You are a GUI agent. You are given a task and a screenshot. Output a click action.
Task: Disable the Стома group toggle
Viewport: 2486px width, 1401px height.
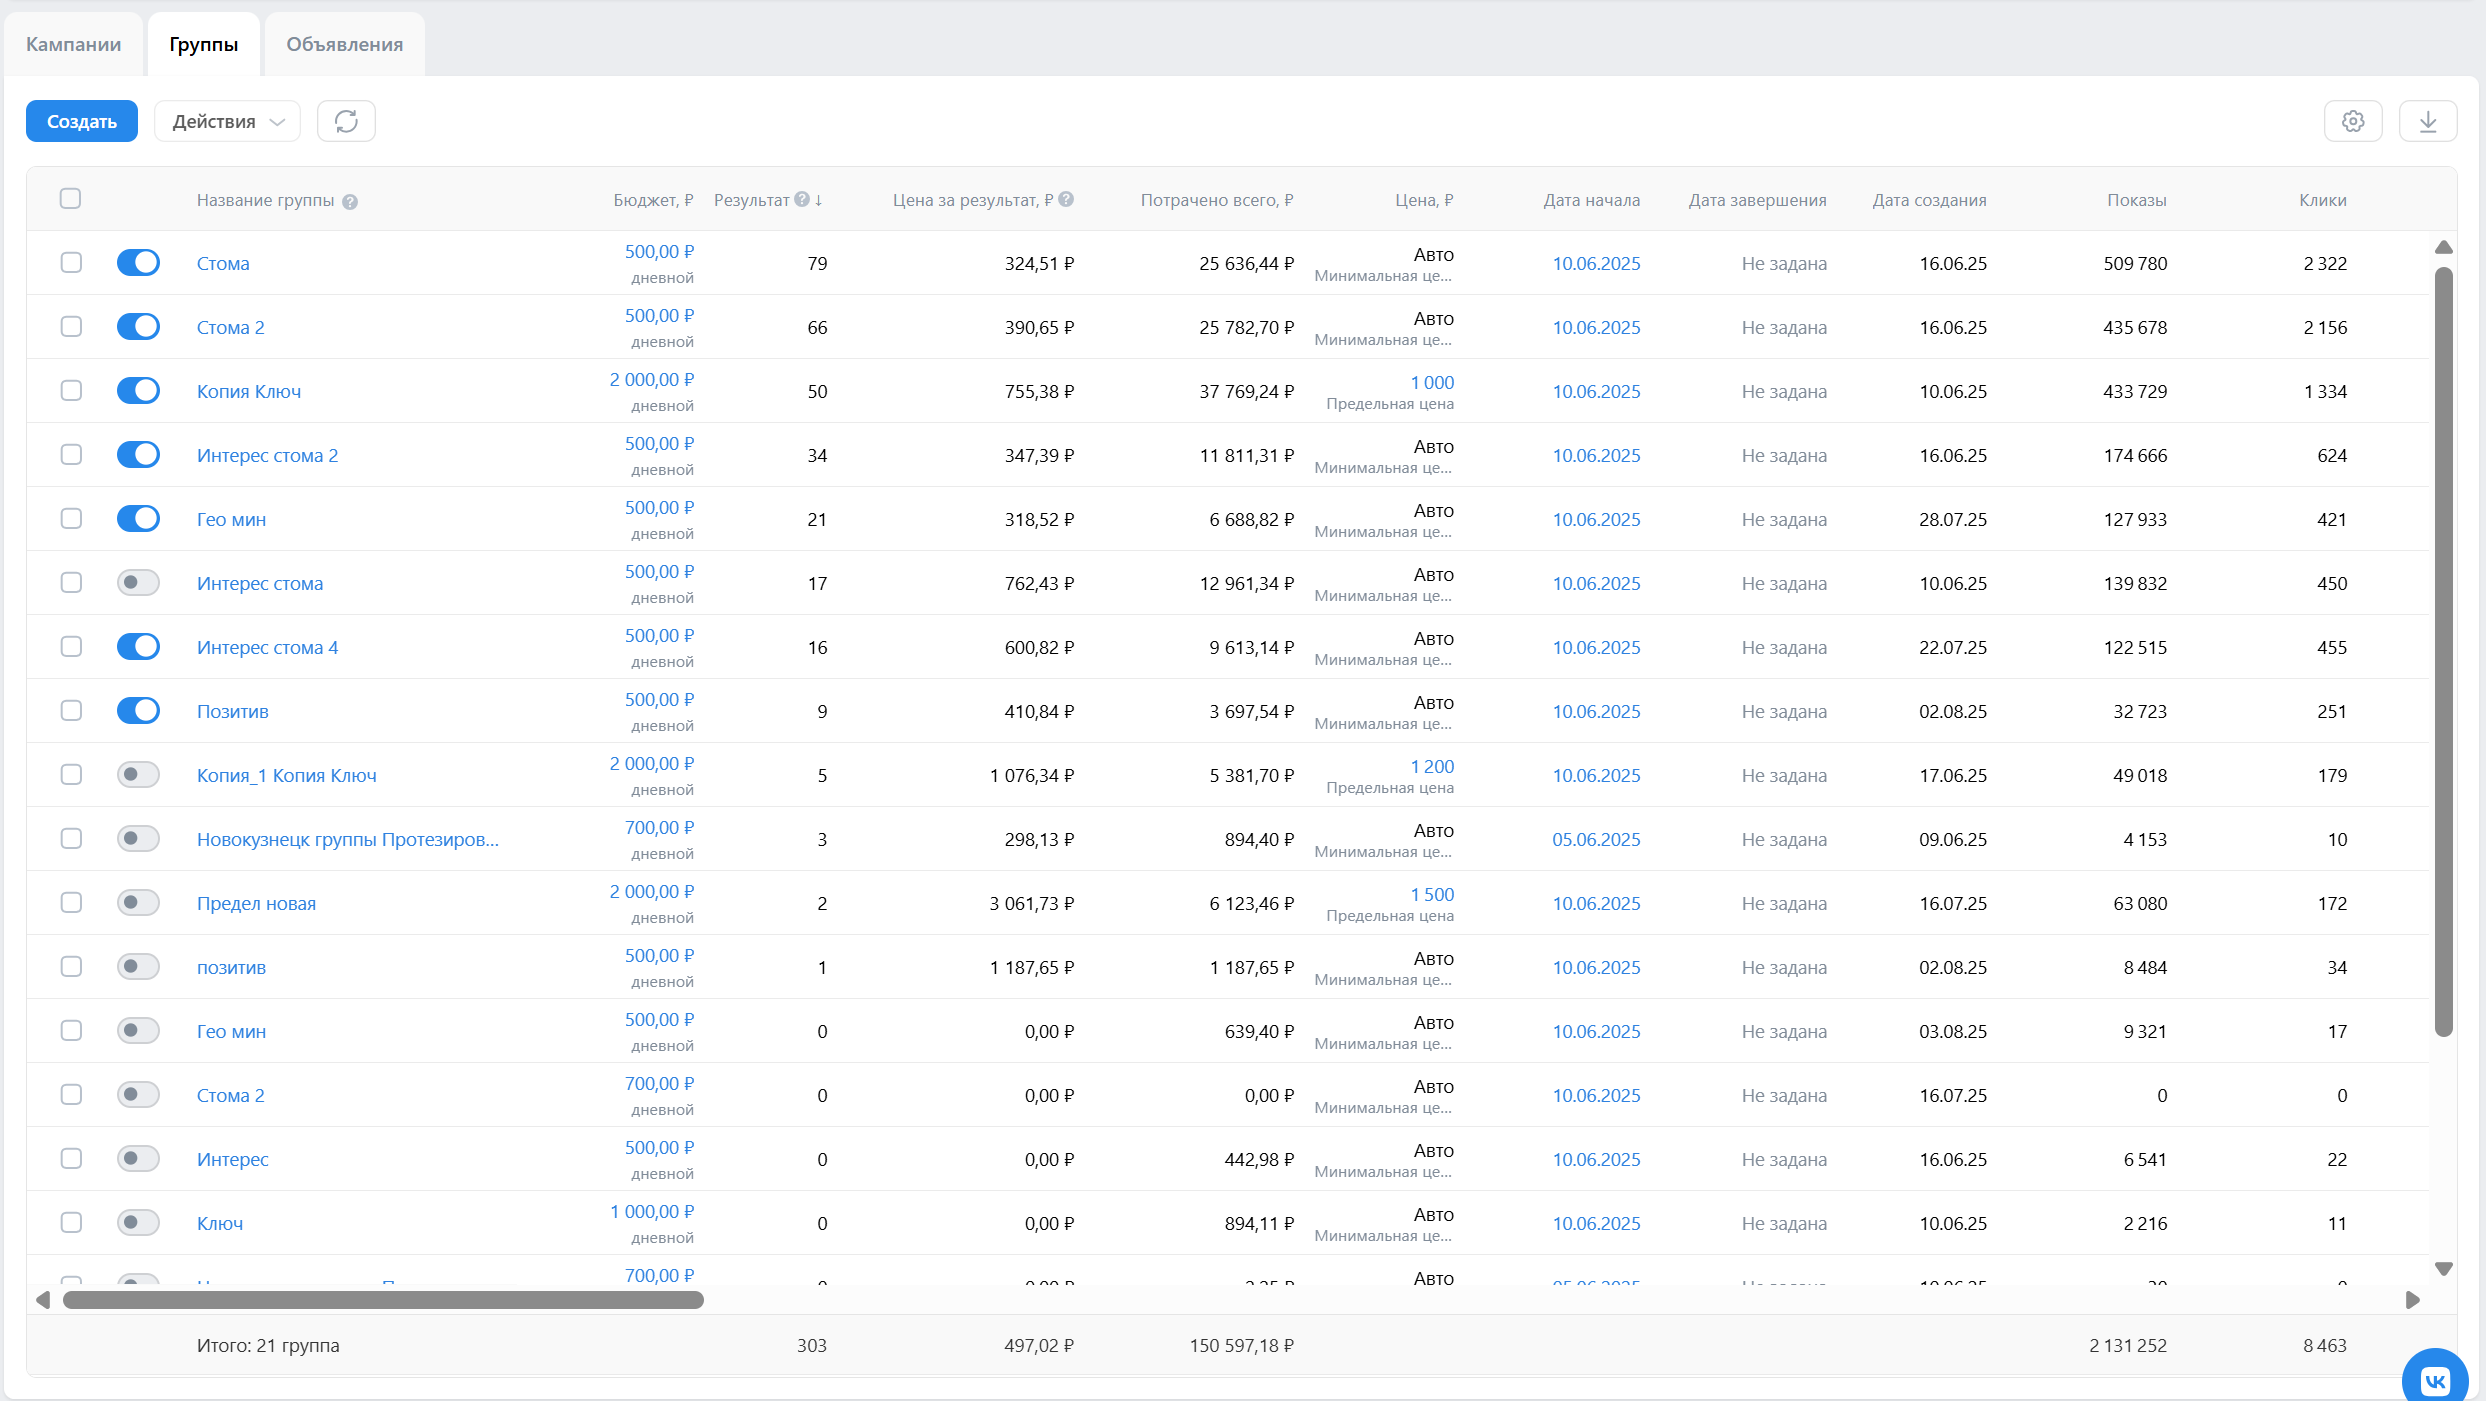pos(138,263)
